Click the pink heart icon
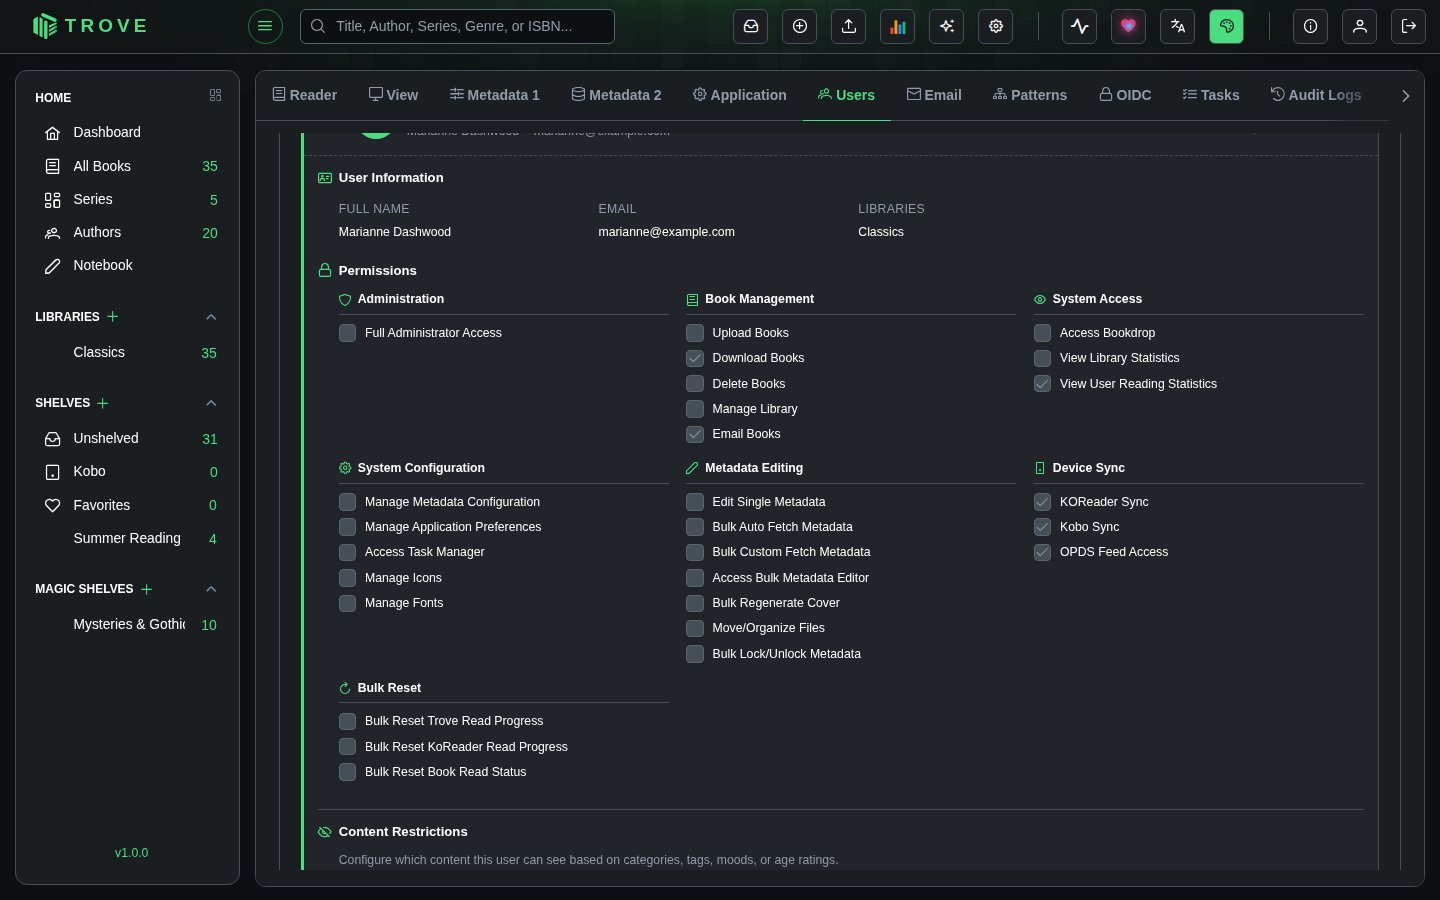 pos(1129,27)
